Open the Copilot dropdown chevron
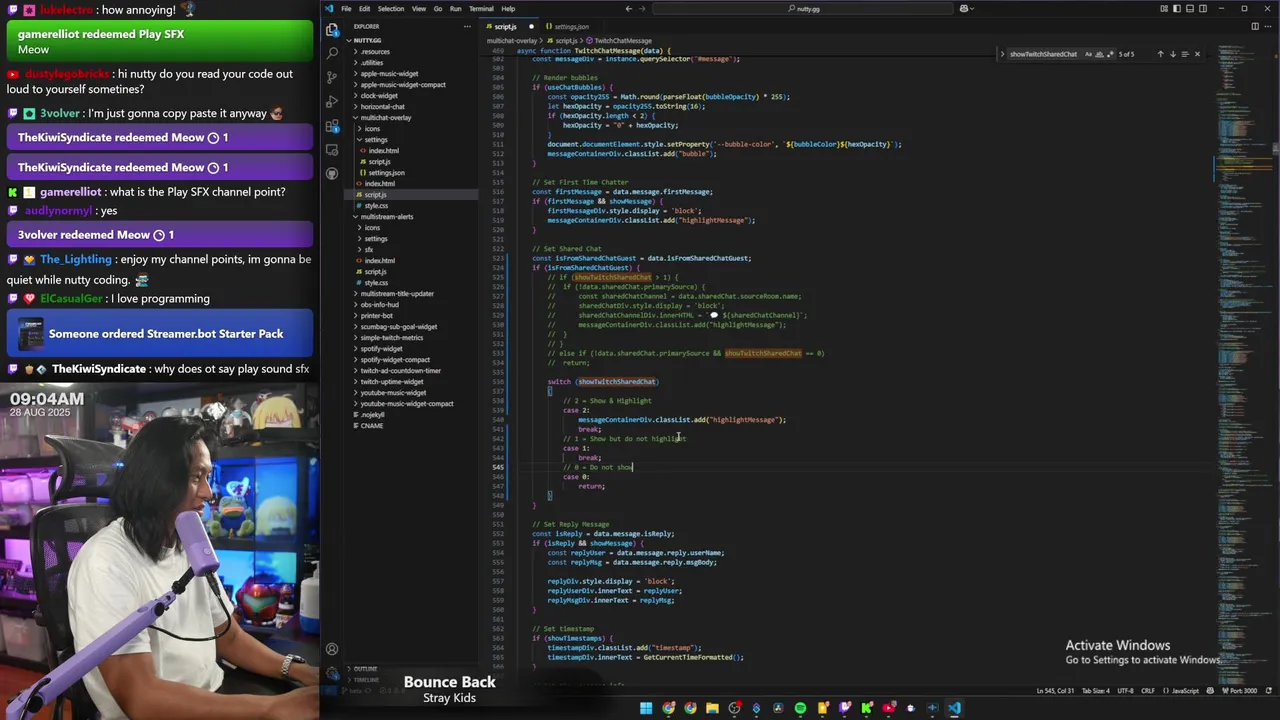 pyautogui.click(x=972, y=8)
